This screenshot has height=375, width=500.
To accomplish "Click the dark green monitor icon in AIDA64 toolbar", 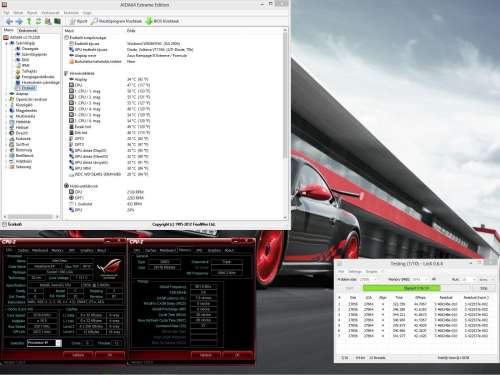I will tap(57, 21).
